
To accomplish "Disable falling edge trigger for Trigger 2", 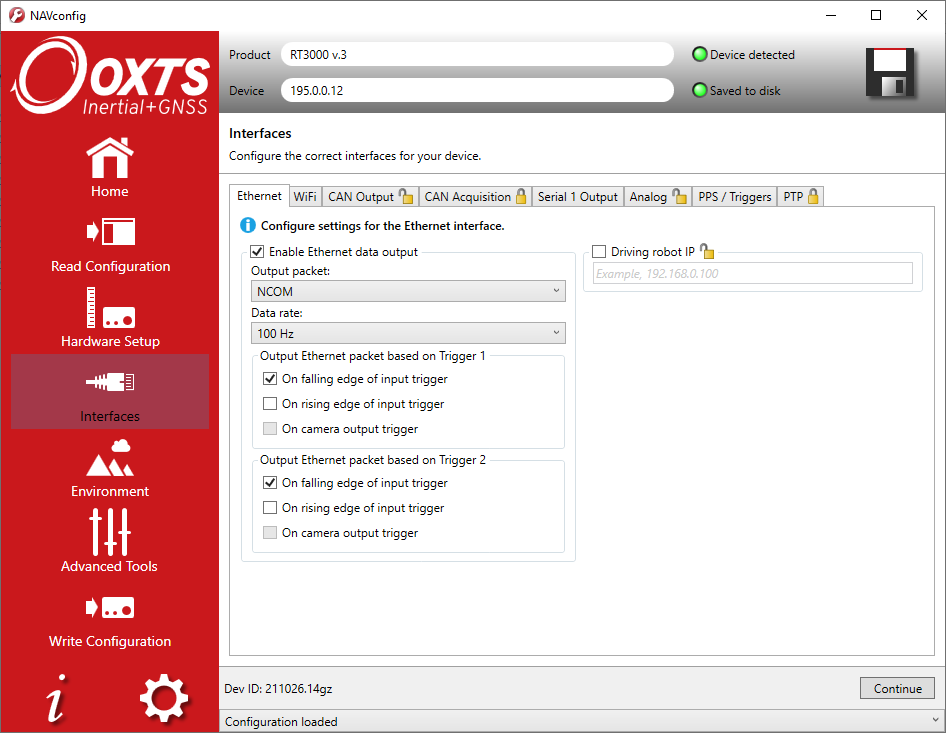I will pyautogui.click(x=269, y=482).
